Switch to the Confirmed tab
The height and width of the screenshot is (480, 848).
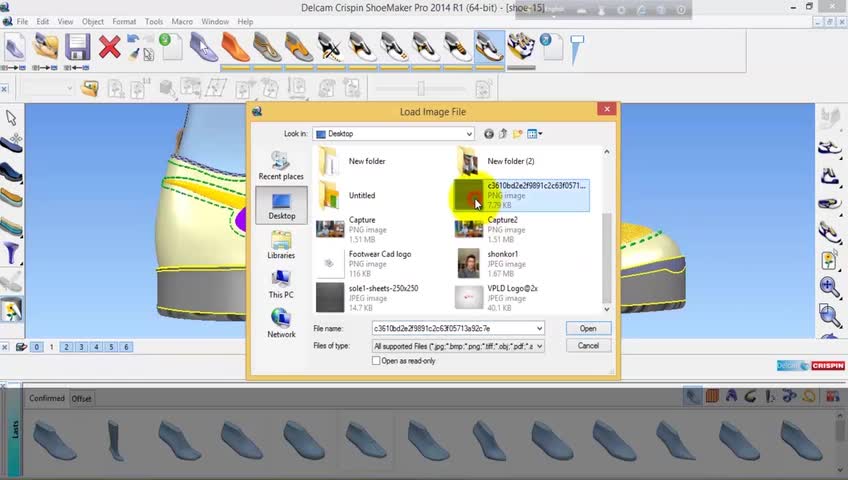(47, 398)
